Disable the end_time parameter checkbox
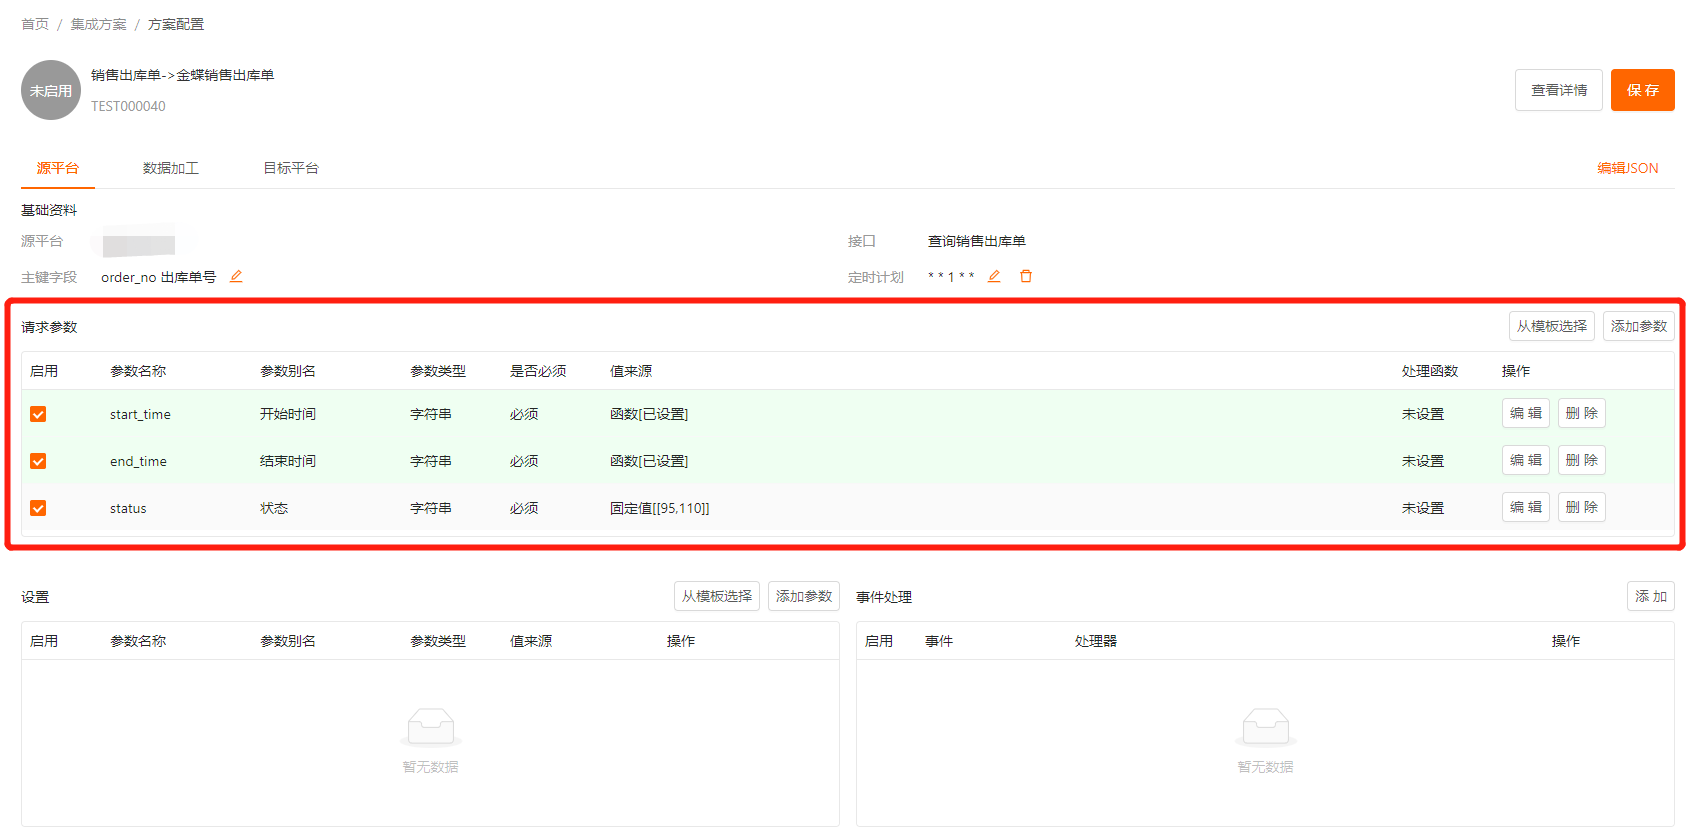 38,461
